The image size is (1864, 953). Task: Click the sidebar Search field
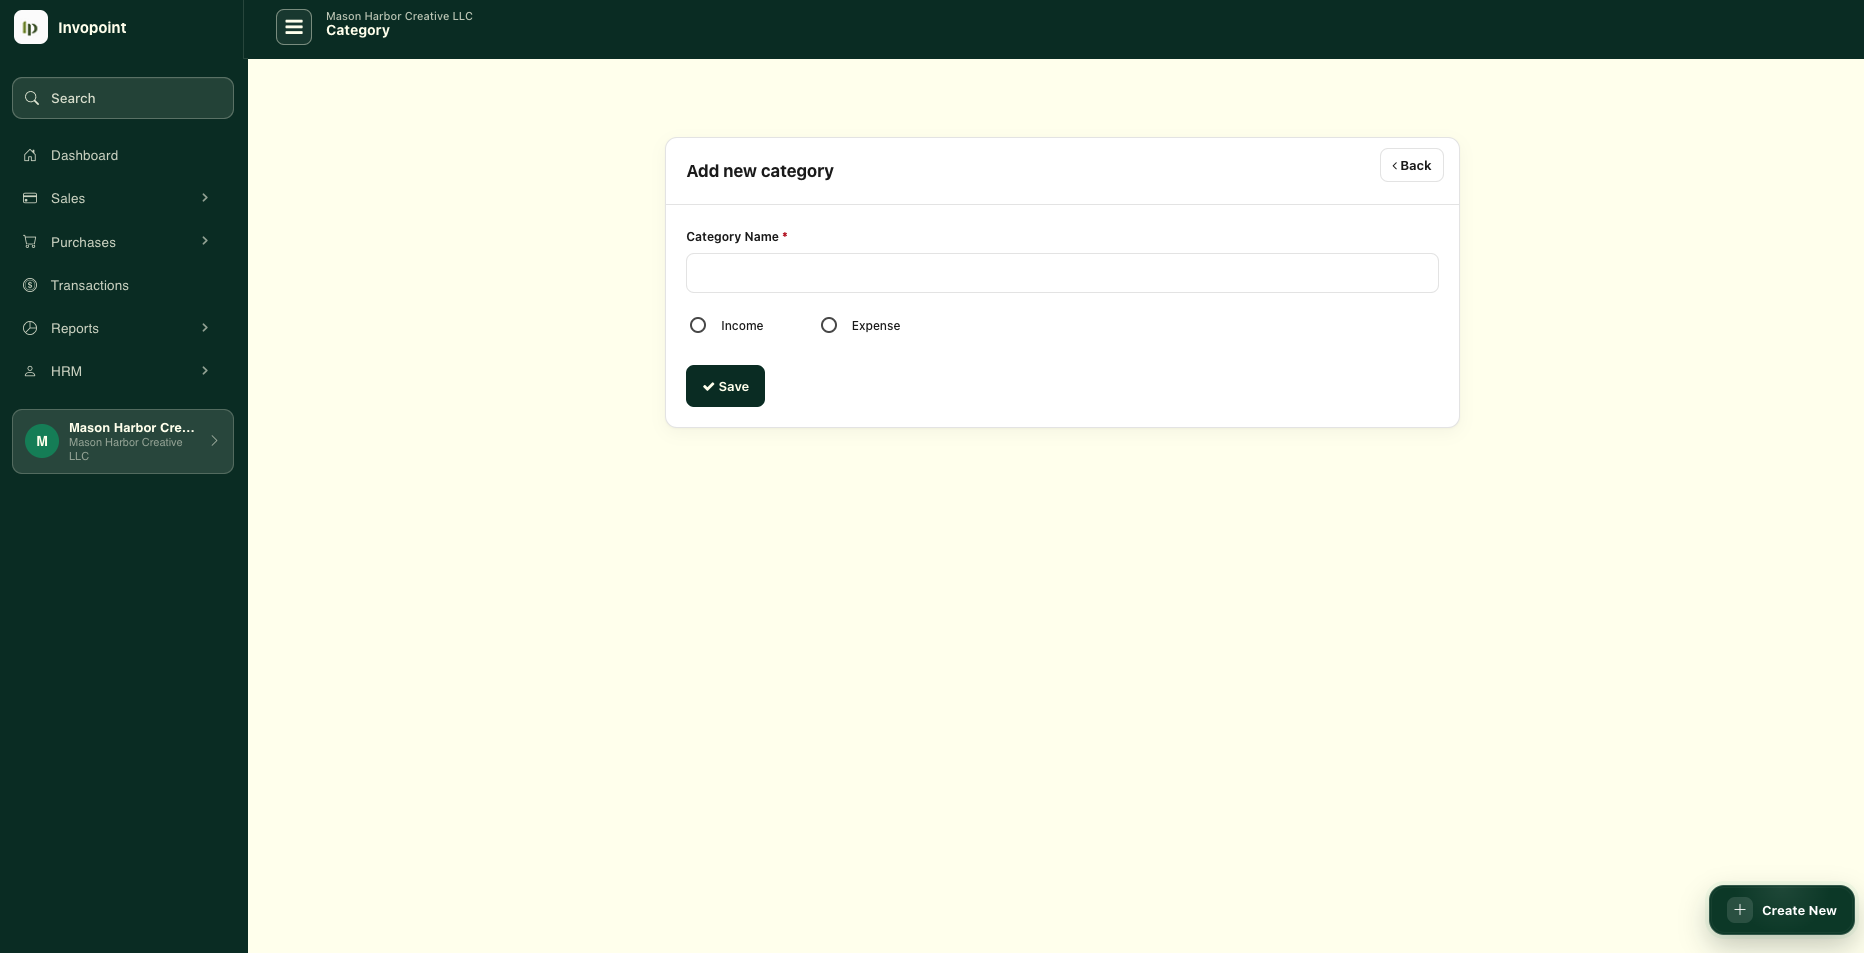[x=123, y=98]
